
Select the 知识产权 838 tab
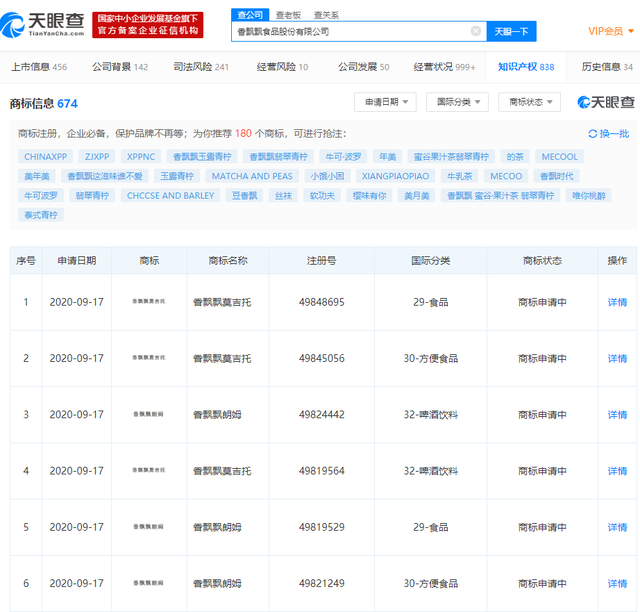(x=526, y=67)
